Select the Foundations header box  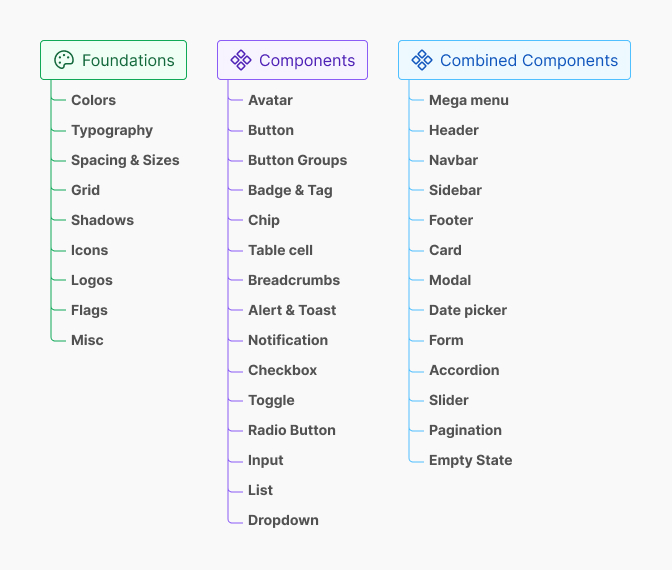[114, 60]
